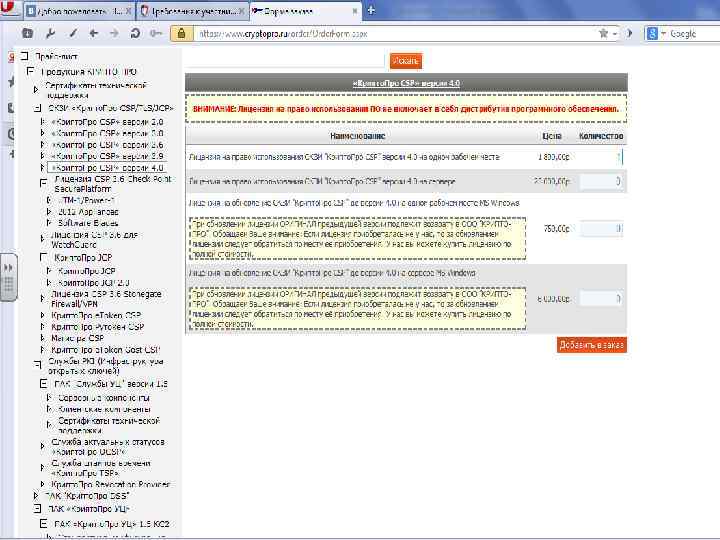This screenshot has width=720, height=540.
Task: Select the КриптоПро Рутокен CSP item
Action: 97,327
